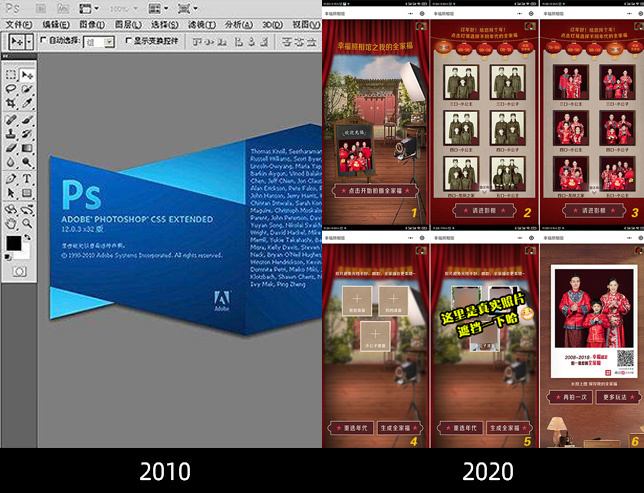
Task: Enable the 自动选择 checkbox
Action: click(42, 42)
